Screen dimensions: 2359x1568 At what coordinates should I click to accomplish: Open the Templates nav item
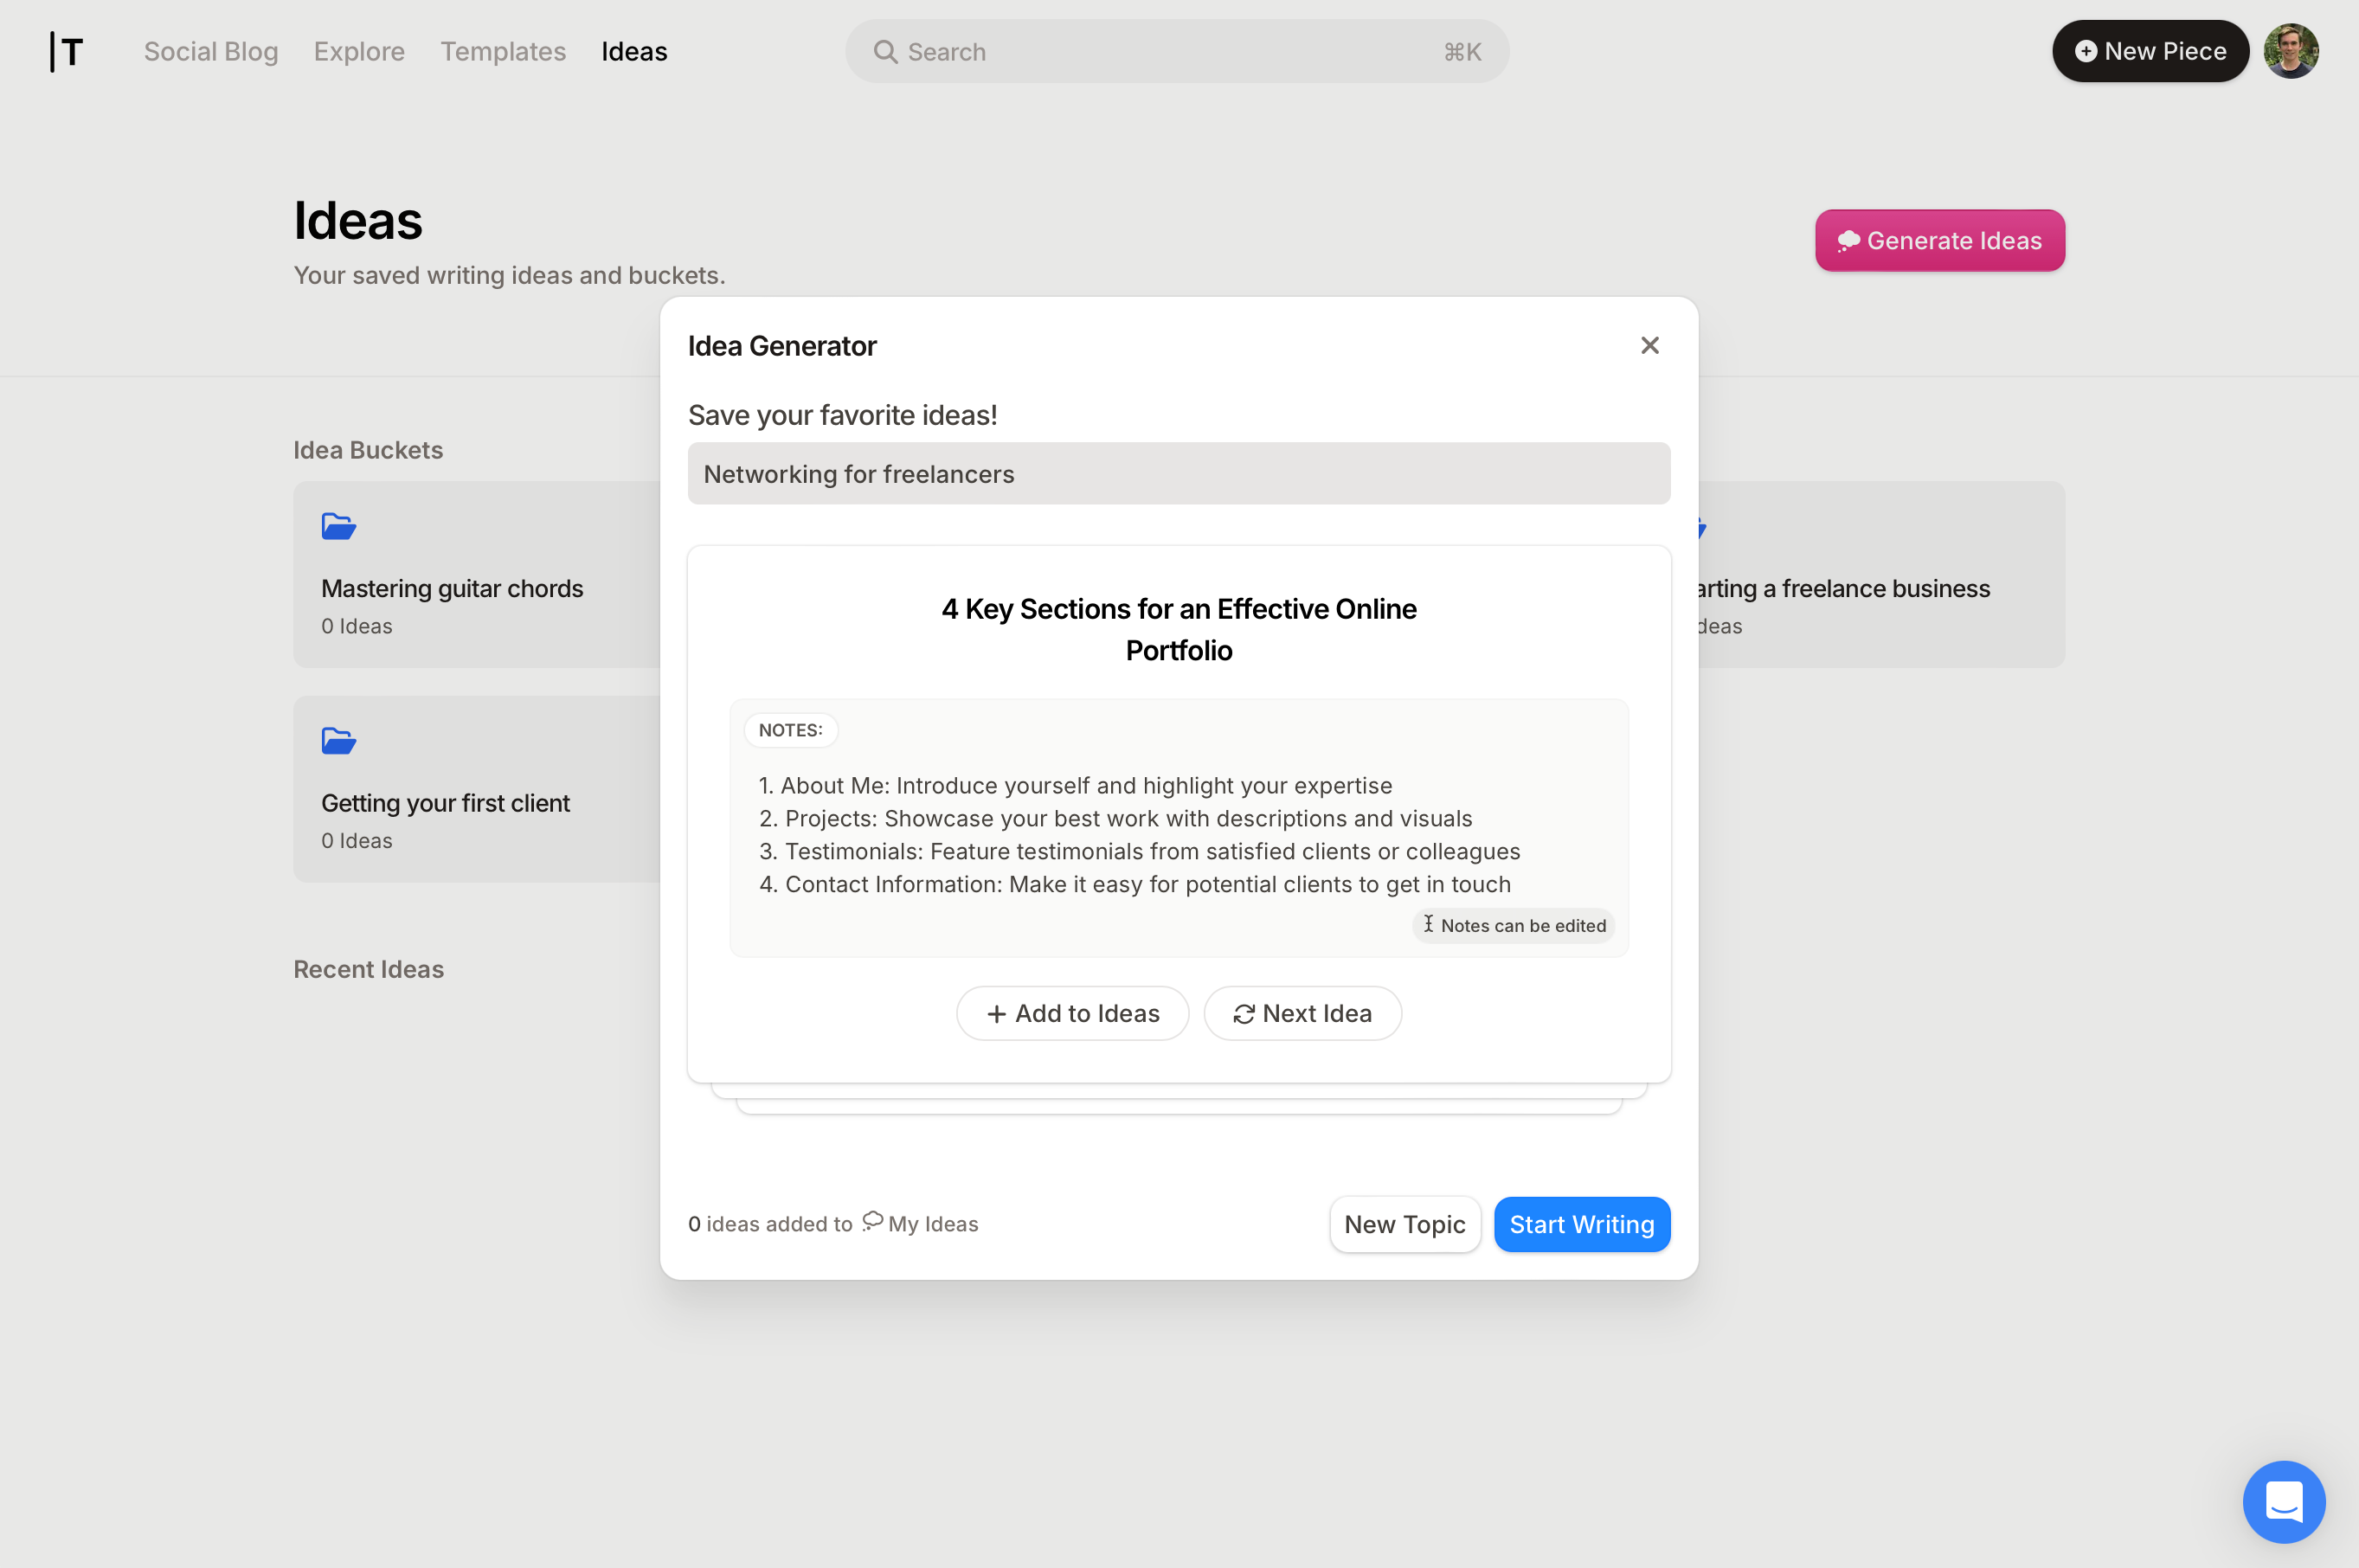tap(503, 51)
